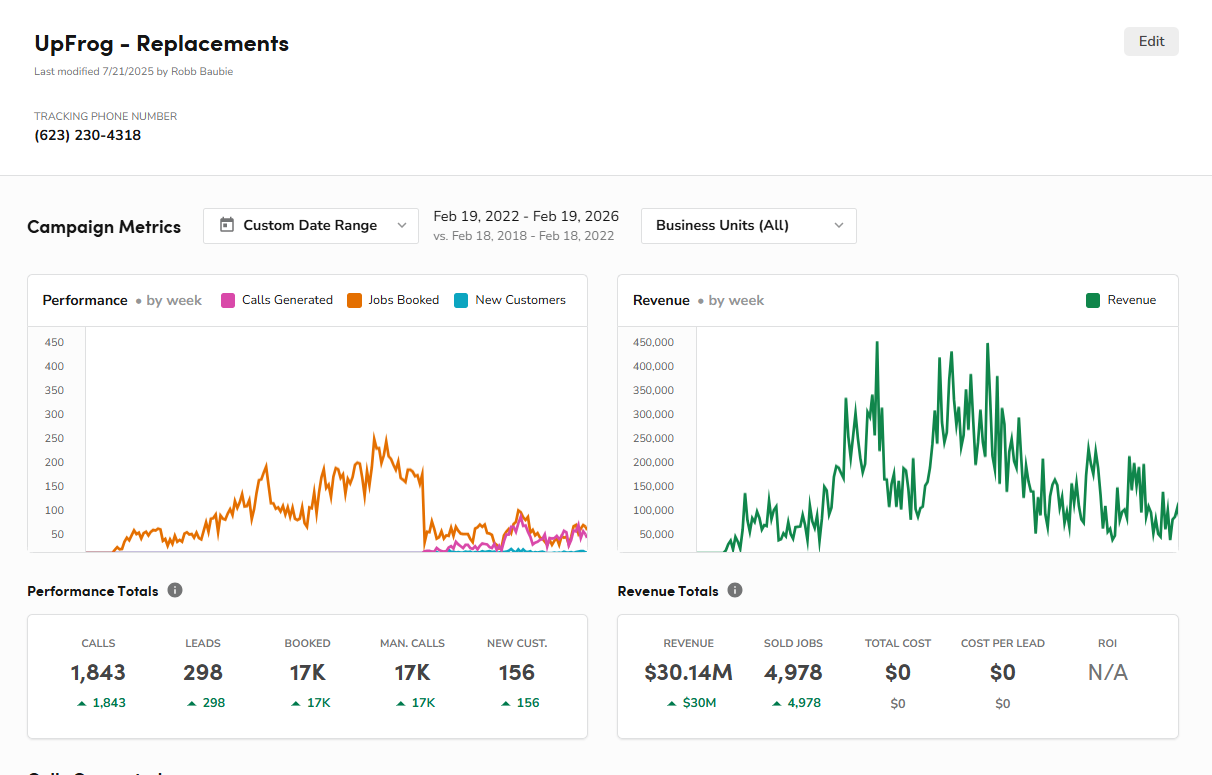This screenshot has height=775, width=1212.
Task: Click the tracking phone number (623) 230-4318
Action: click(88, 135)
